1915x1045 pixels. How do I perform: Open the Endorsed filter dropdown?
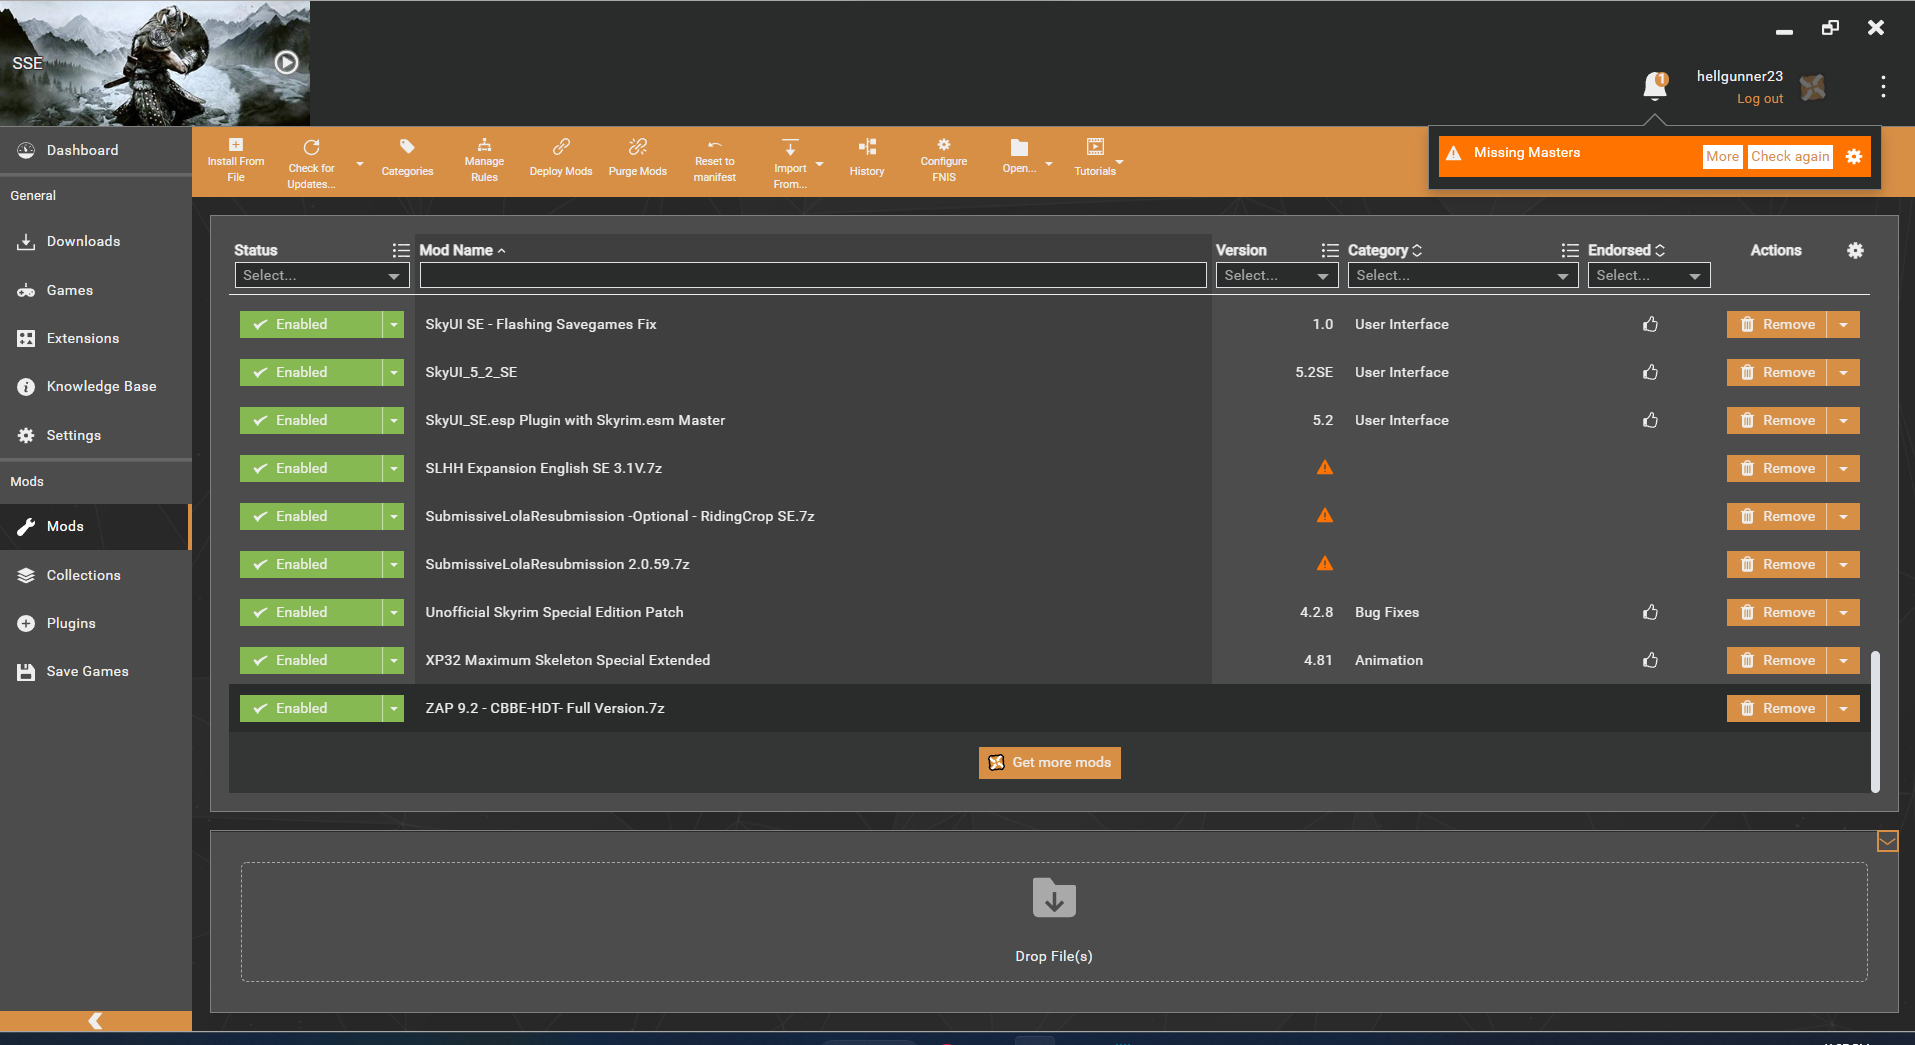(1649, 275)
